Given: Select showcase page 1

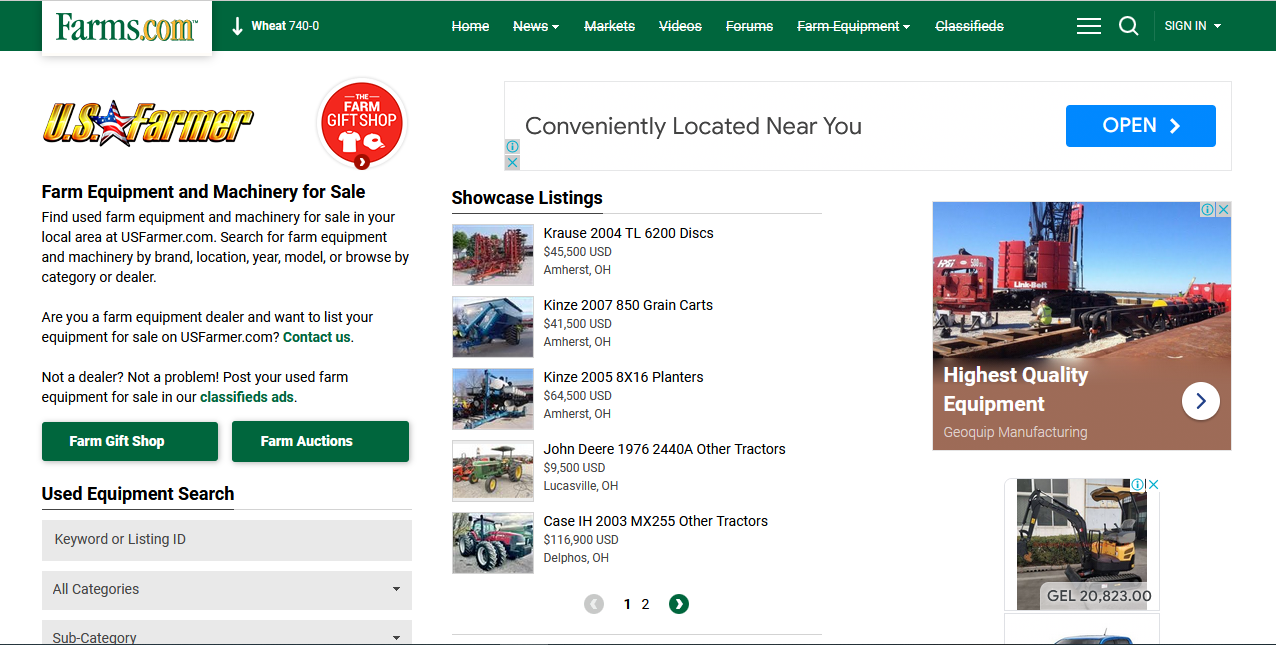Looking at the screenshot, I should (627, 604).
